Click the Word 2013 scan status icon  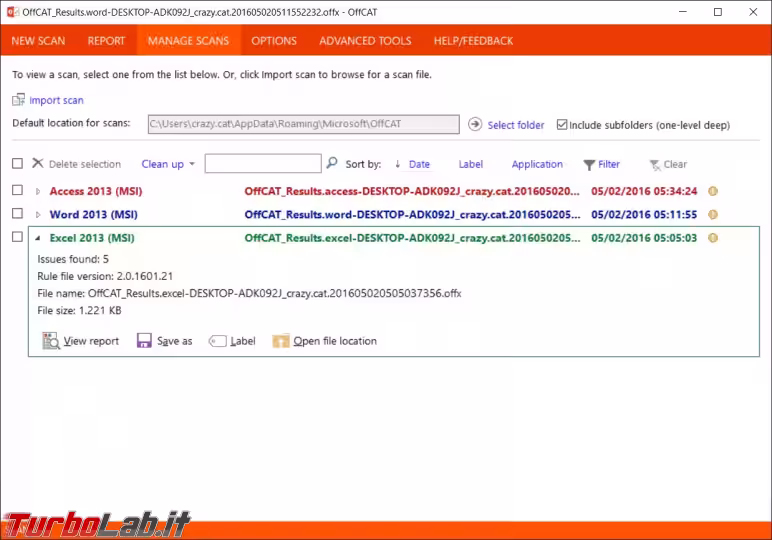(x=712, y=215)
